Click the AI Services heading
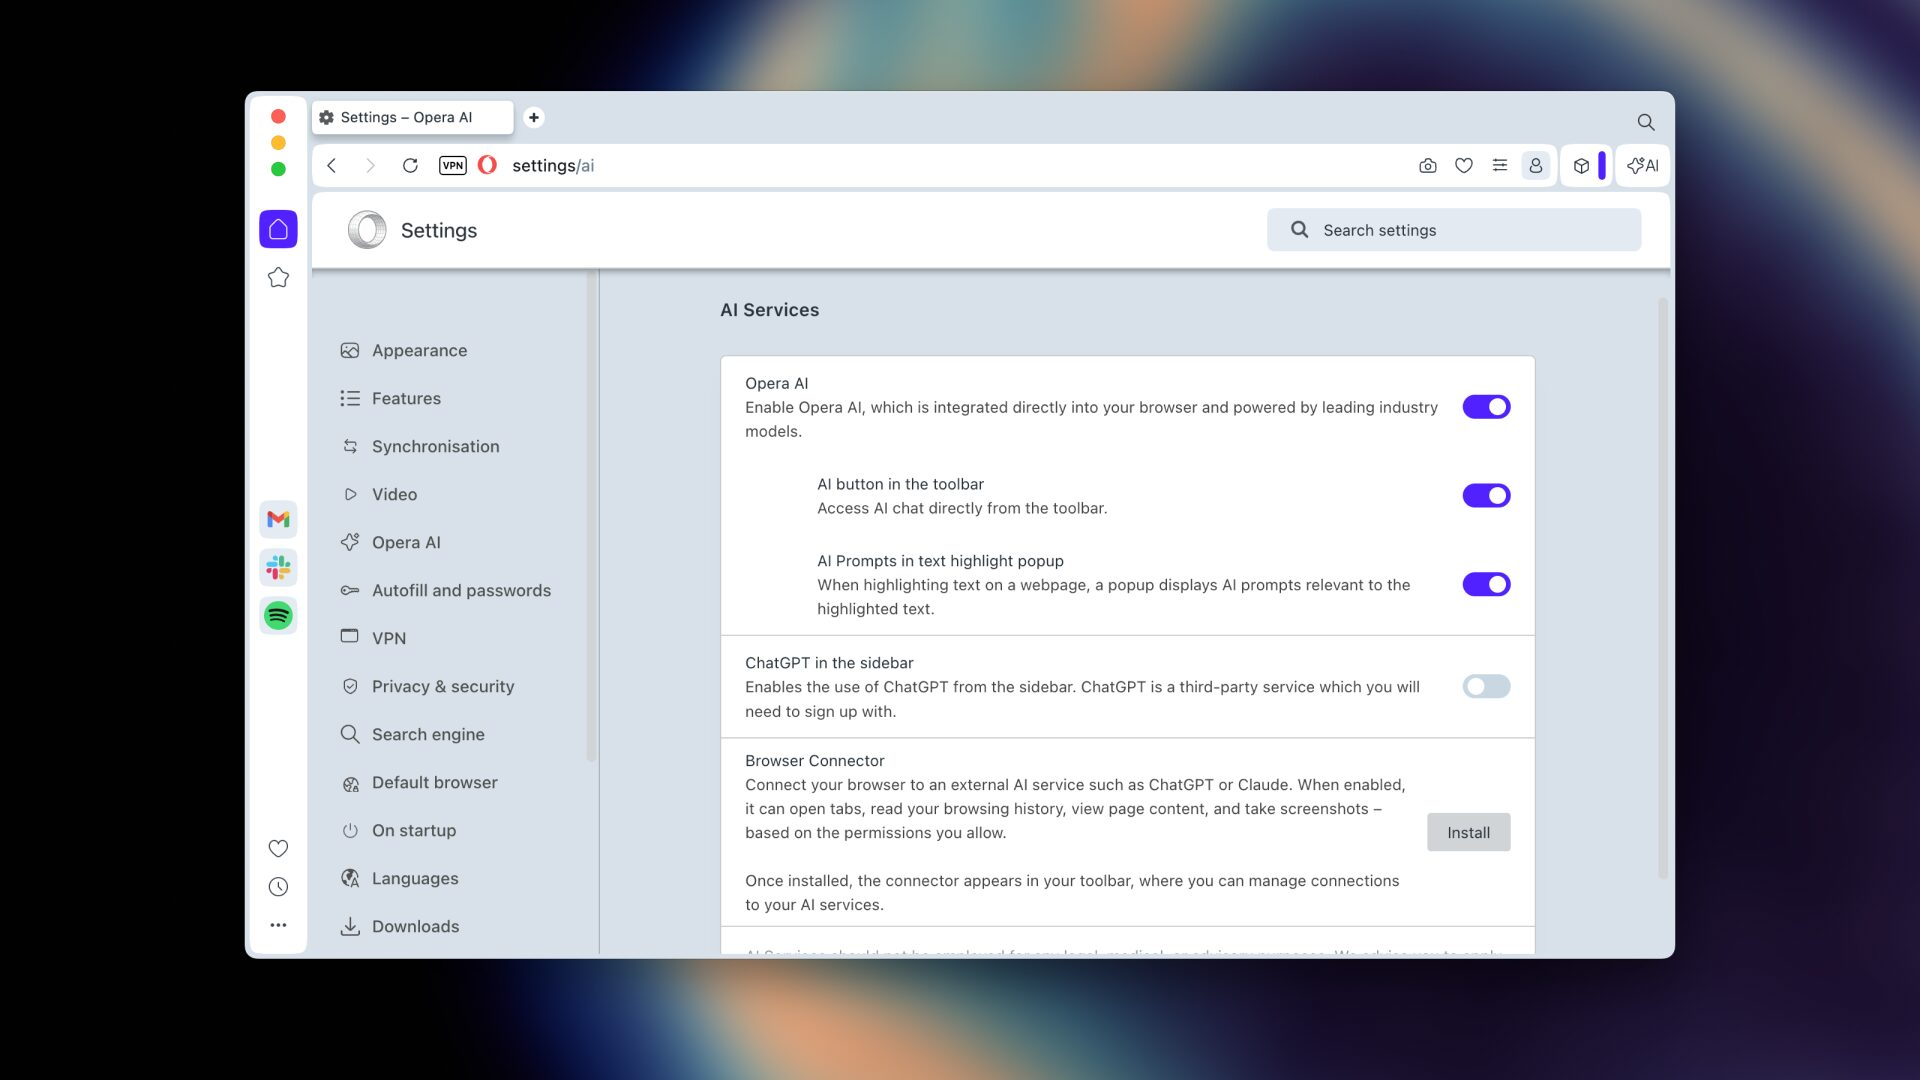This screenshot has height=1080, width=1920. [769, 310]
